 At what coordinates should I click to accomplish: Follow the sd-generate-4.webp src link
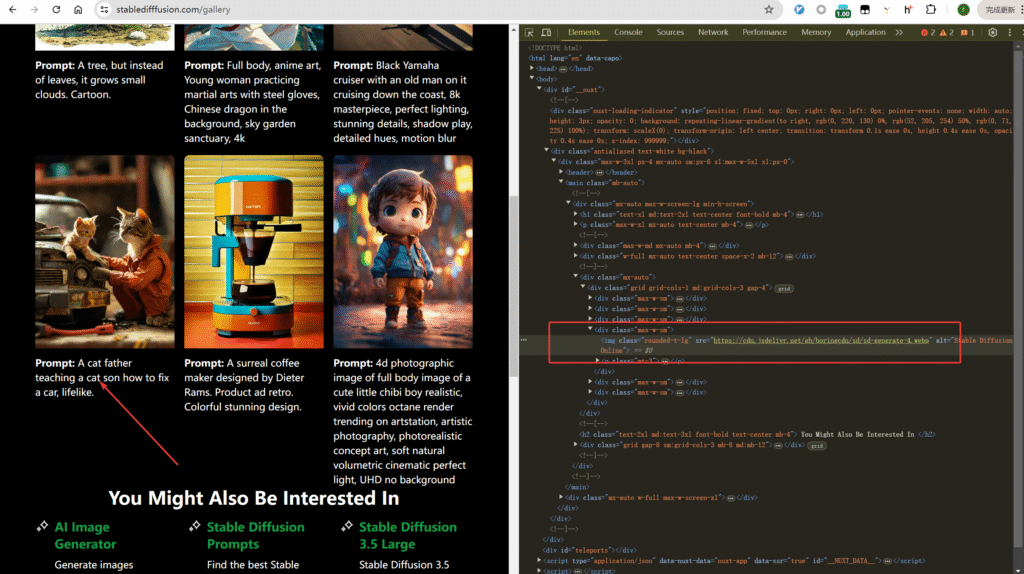782,340
